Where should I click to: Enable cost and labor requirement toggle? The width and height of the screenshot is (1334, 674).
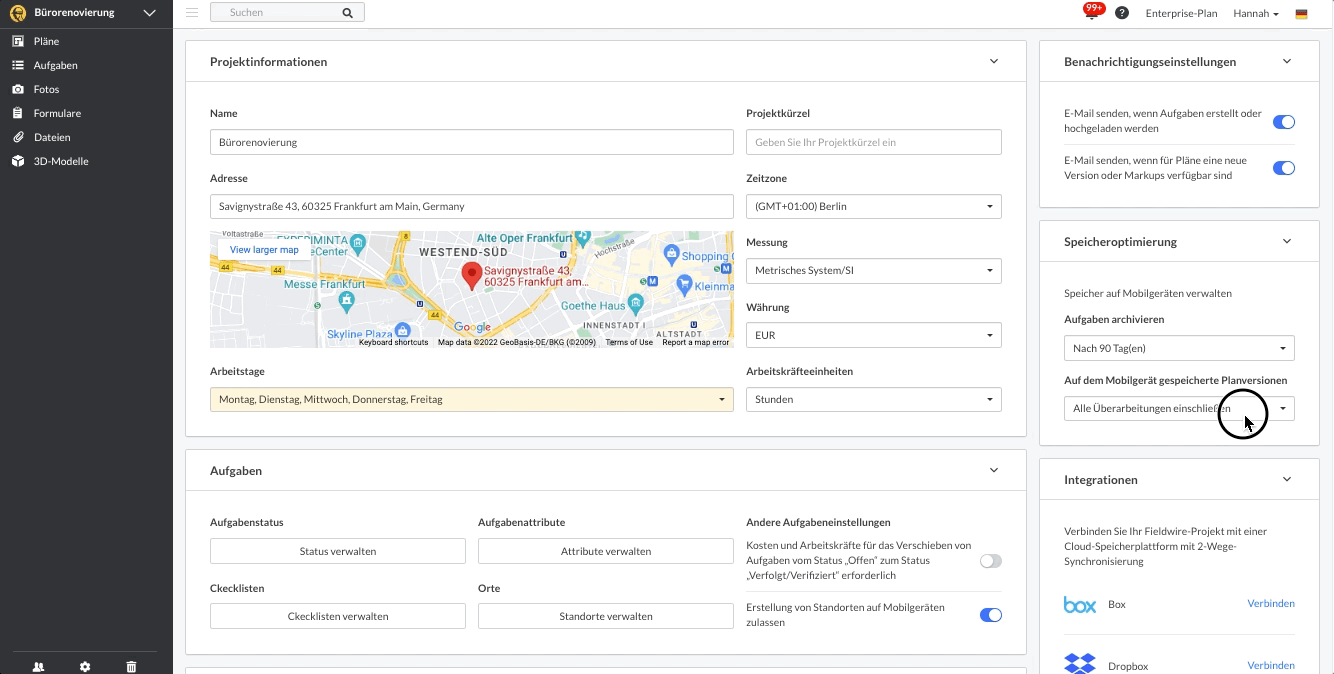[990, 561]
